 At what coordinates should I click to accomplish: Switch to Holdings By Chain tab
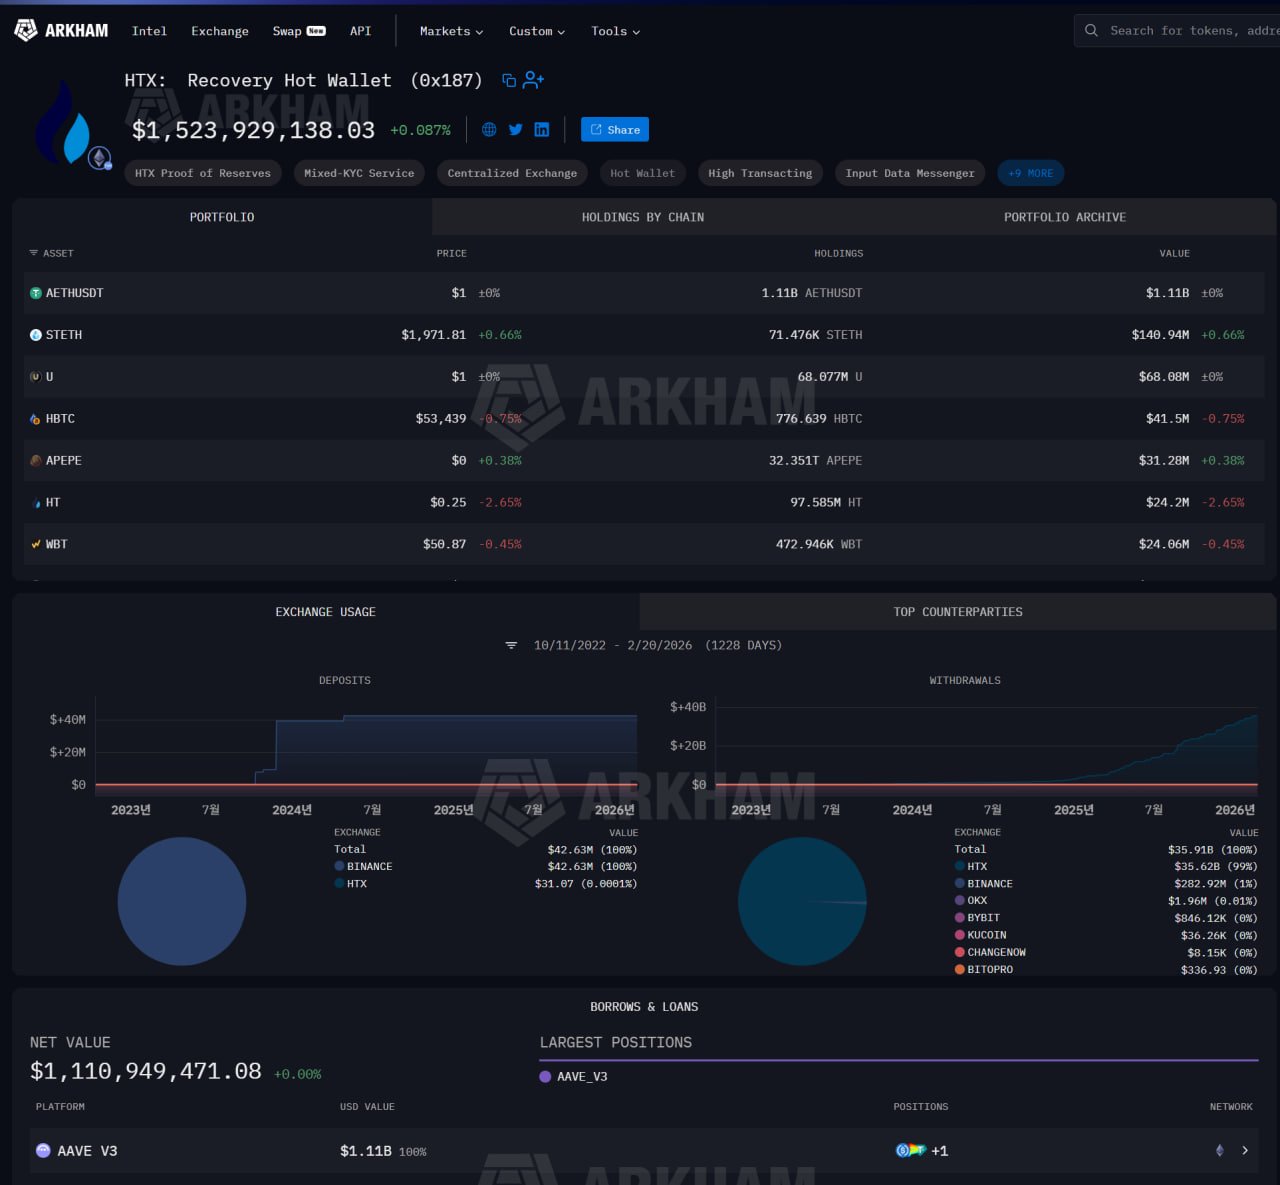pos(643,217)
